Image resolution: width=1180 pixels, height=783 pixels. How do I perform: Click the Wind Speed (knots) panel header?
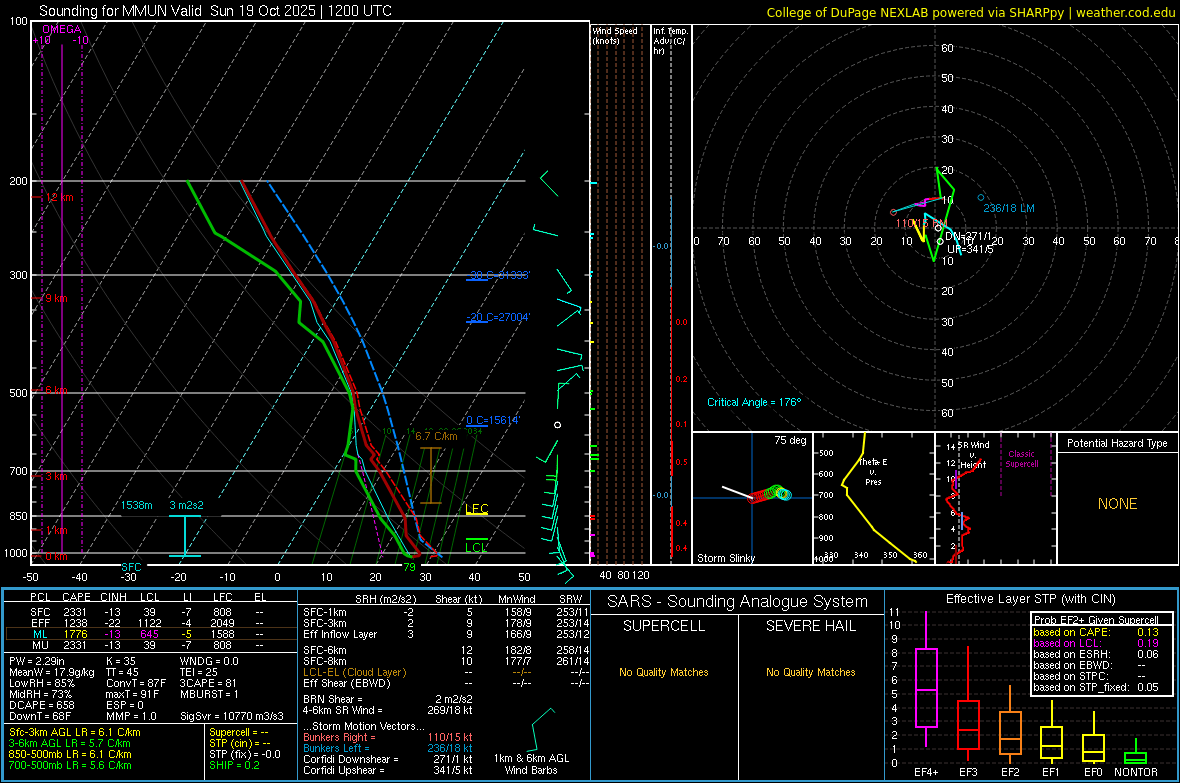(x=614, y=35)
